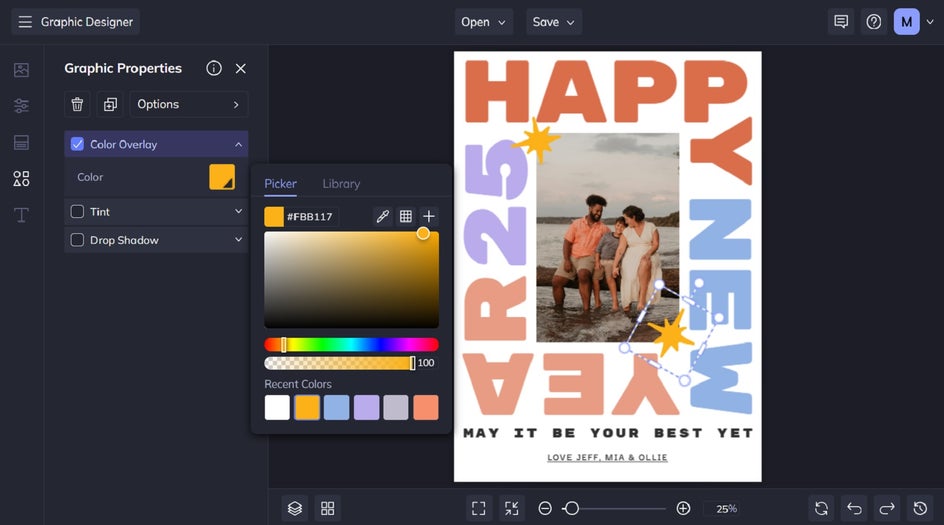Click the opacity value 100 field
Screen dimensions: 944x525
426,363
